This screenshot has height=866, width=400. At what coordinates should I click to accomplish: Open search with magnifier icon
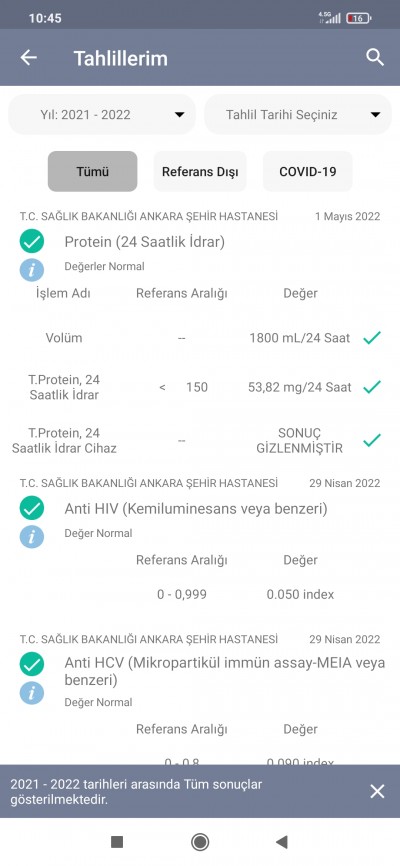pyautogui.click(x=375, y=57)
